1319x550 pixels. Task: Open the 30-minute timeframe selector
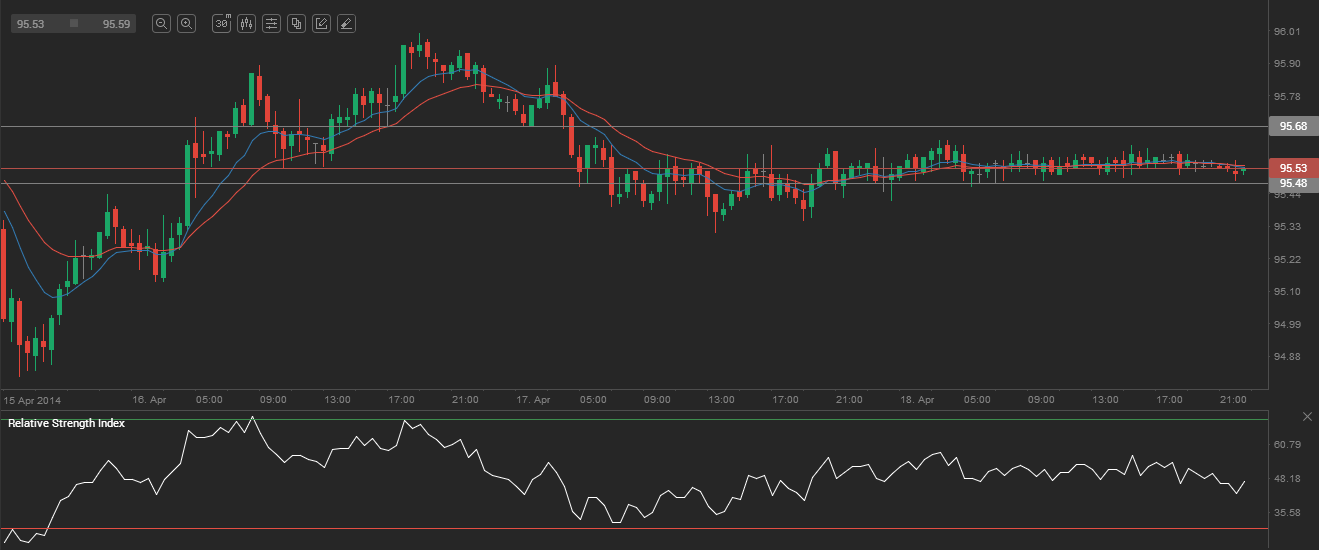pyautogui.click(x=222, y=23)
